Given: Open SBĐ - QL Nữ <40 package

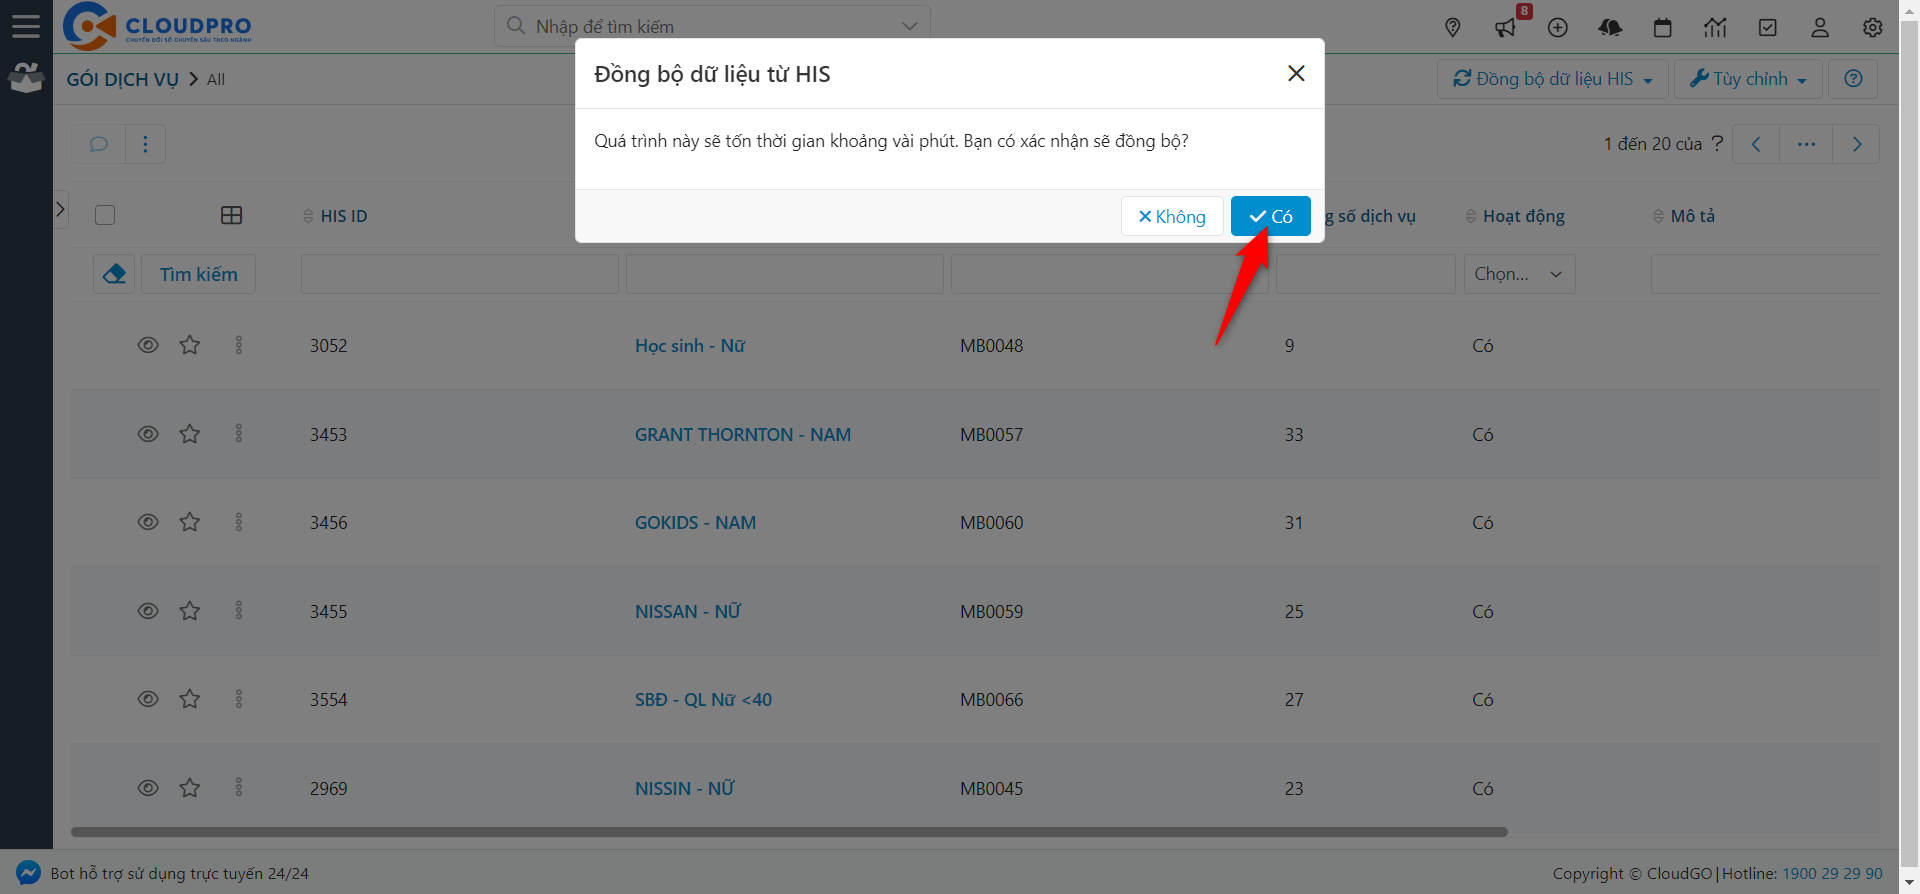Looking at the screenshot, I should click(x=703, y=699).
